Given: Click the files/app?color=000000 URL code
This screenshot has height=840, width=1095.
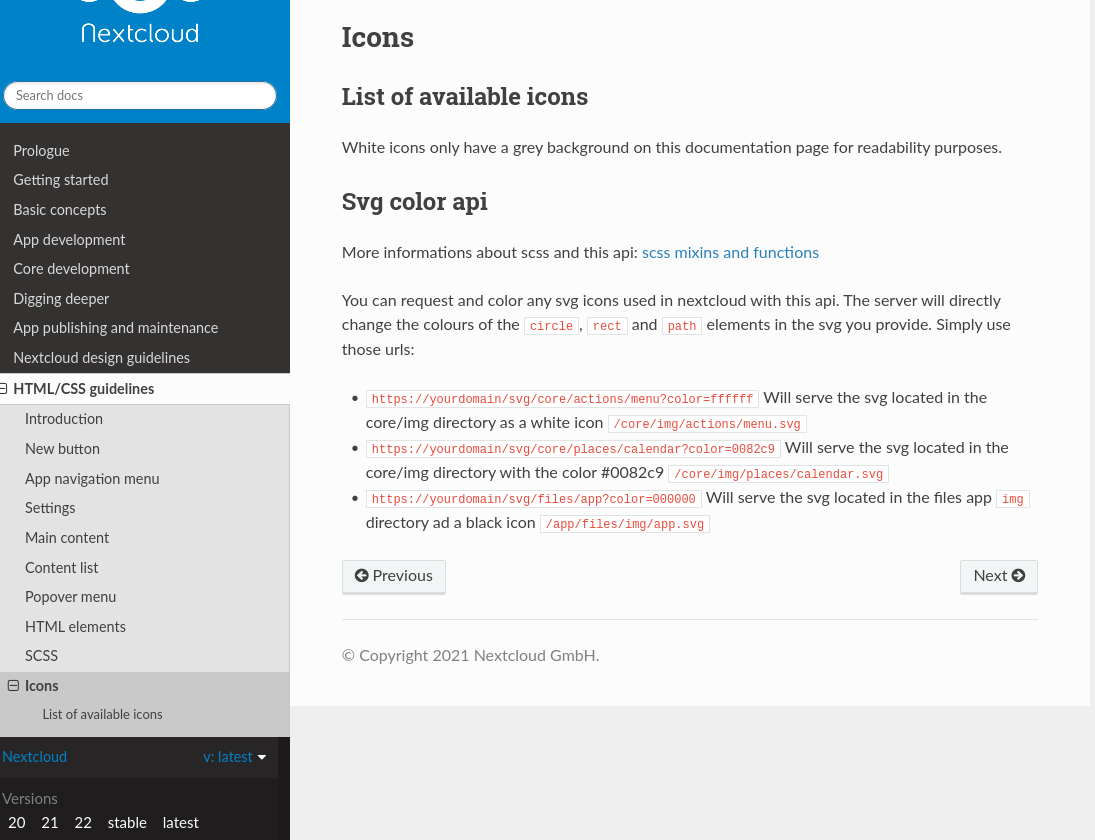Looking at the screenshot, I should pyautogui.click(x=534, y=499).
